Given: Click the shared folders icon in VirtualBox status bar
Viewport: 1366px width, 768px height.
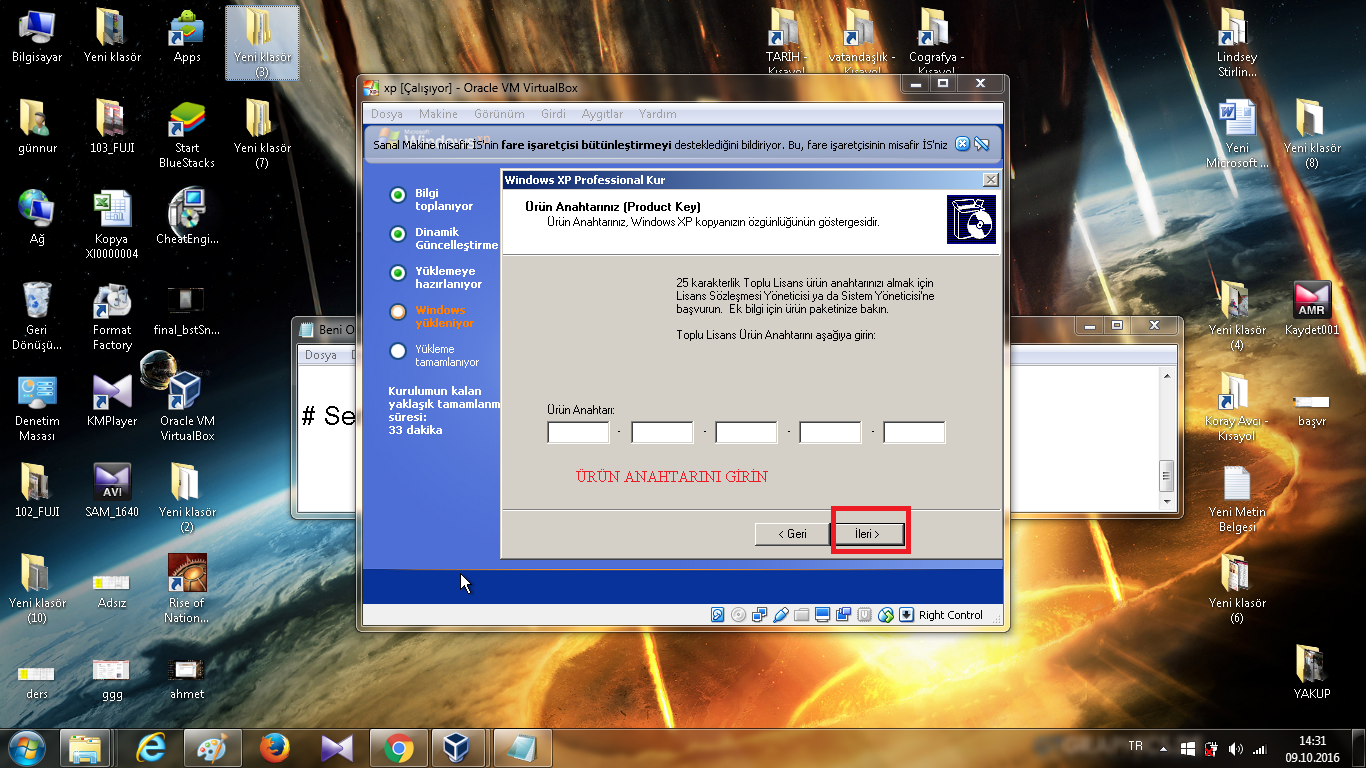Looking at the screenshot, I should [802, 615].
